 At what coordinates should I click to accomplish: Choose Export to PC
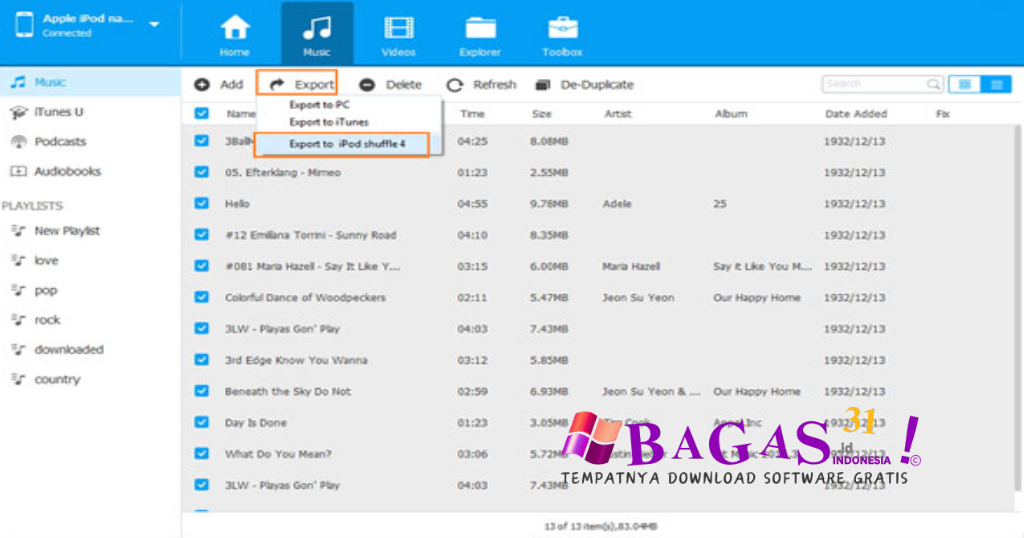[x=319, y=104]
